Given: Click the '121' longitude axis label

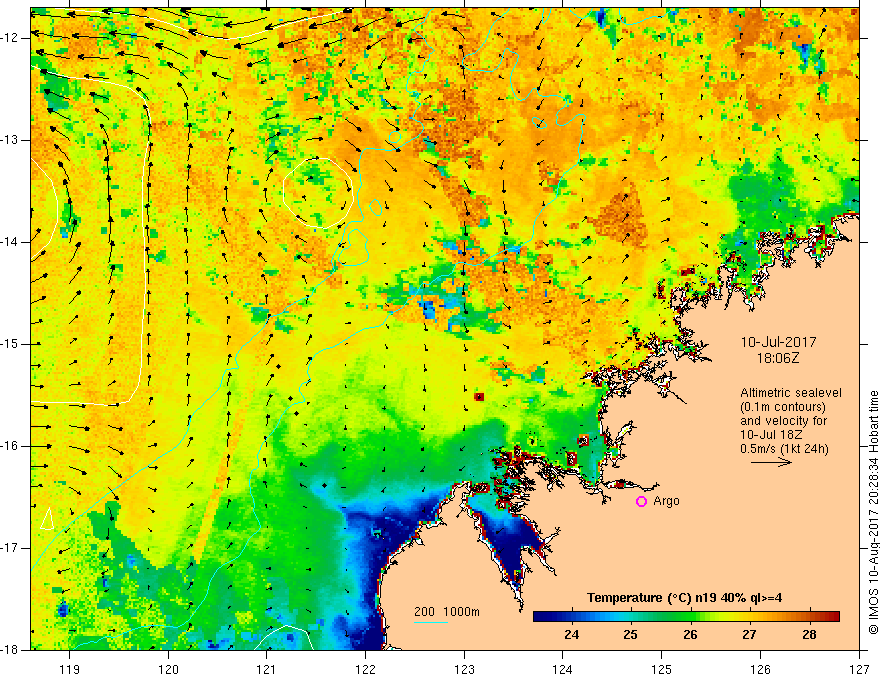Looking at the screenshot, I should [267, 669].
